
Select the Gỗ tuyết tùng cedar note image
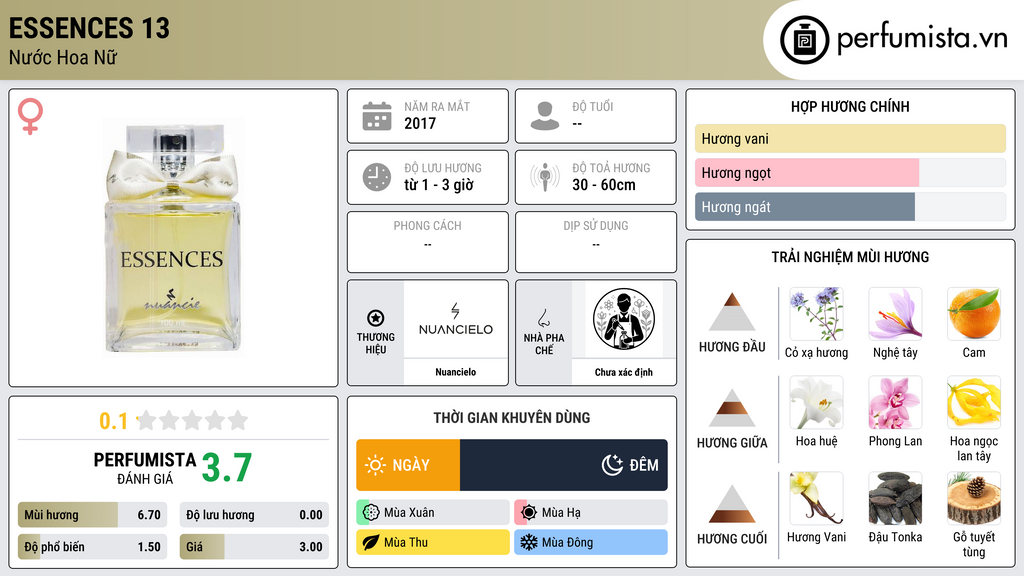pos(974,498)
